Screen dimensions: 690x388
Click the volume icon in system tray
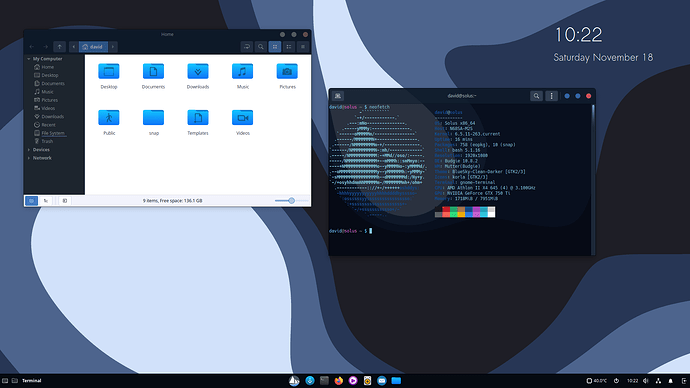pos(646,381)
